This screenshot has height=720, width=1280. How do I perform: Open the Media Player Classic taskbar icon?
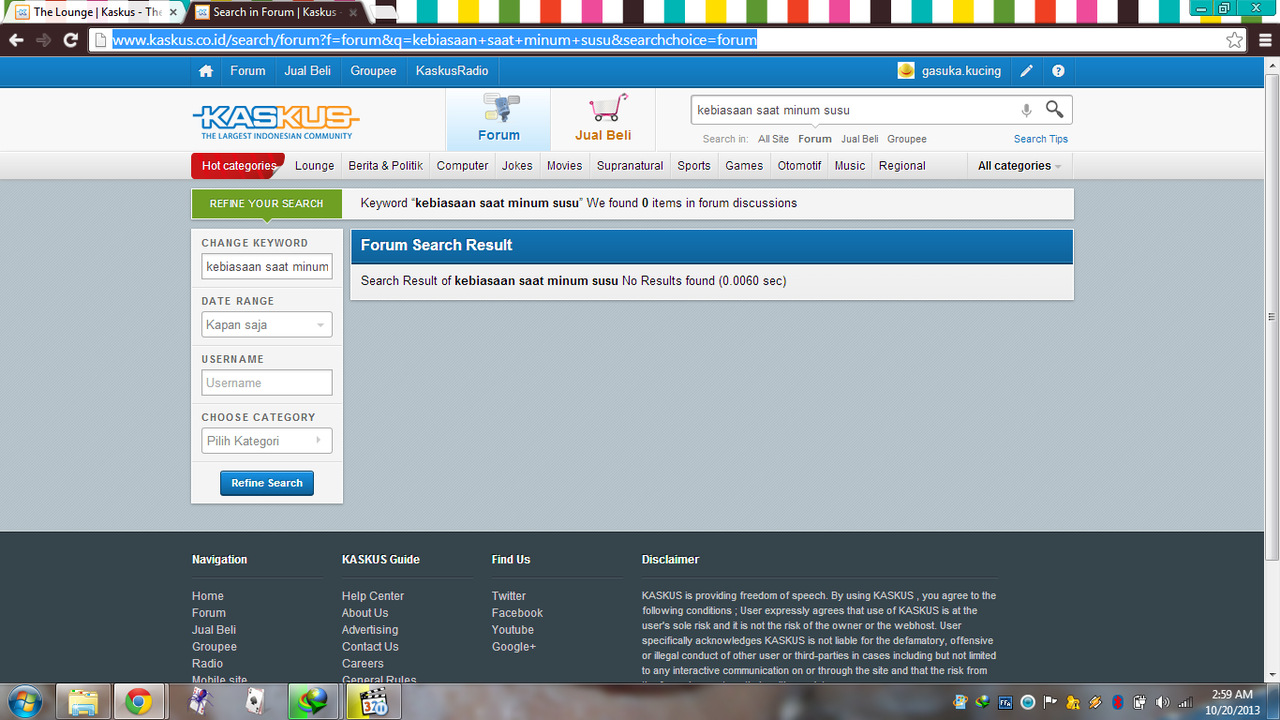pyautogui.click(x=373, y=702)
